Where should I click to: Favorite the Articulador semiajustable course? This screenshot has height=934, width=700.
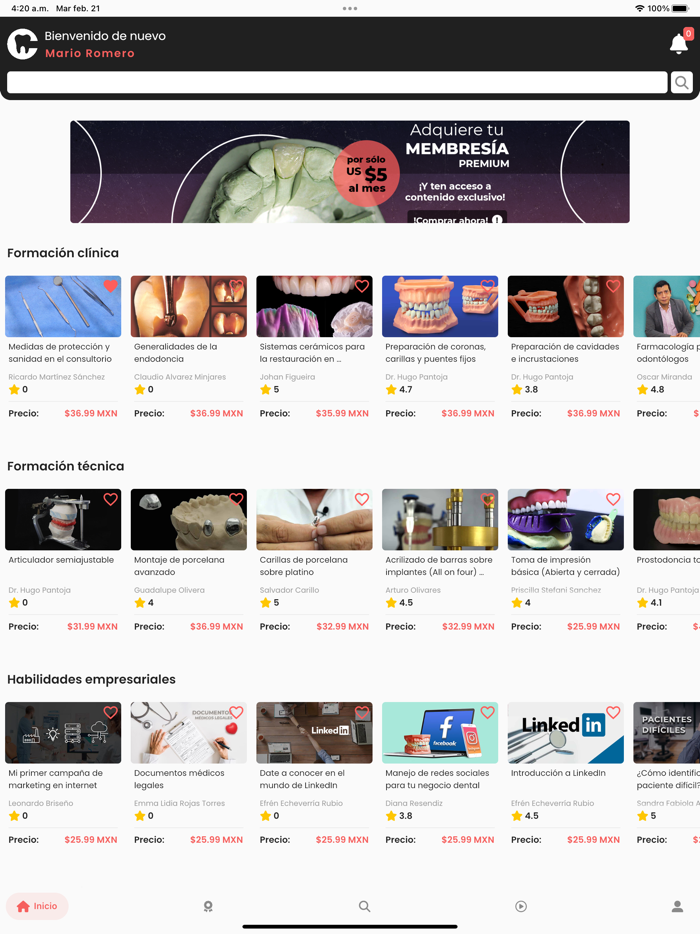coord(110,499)
